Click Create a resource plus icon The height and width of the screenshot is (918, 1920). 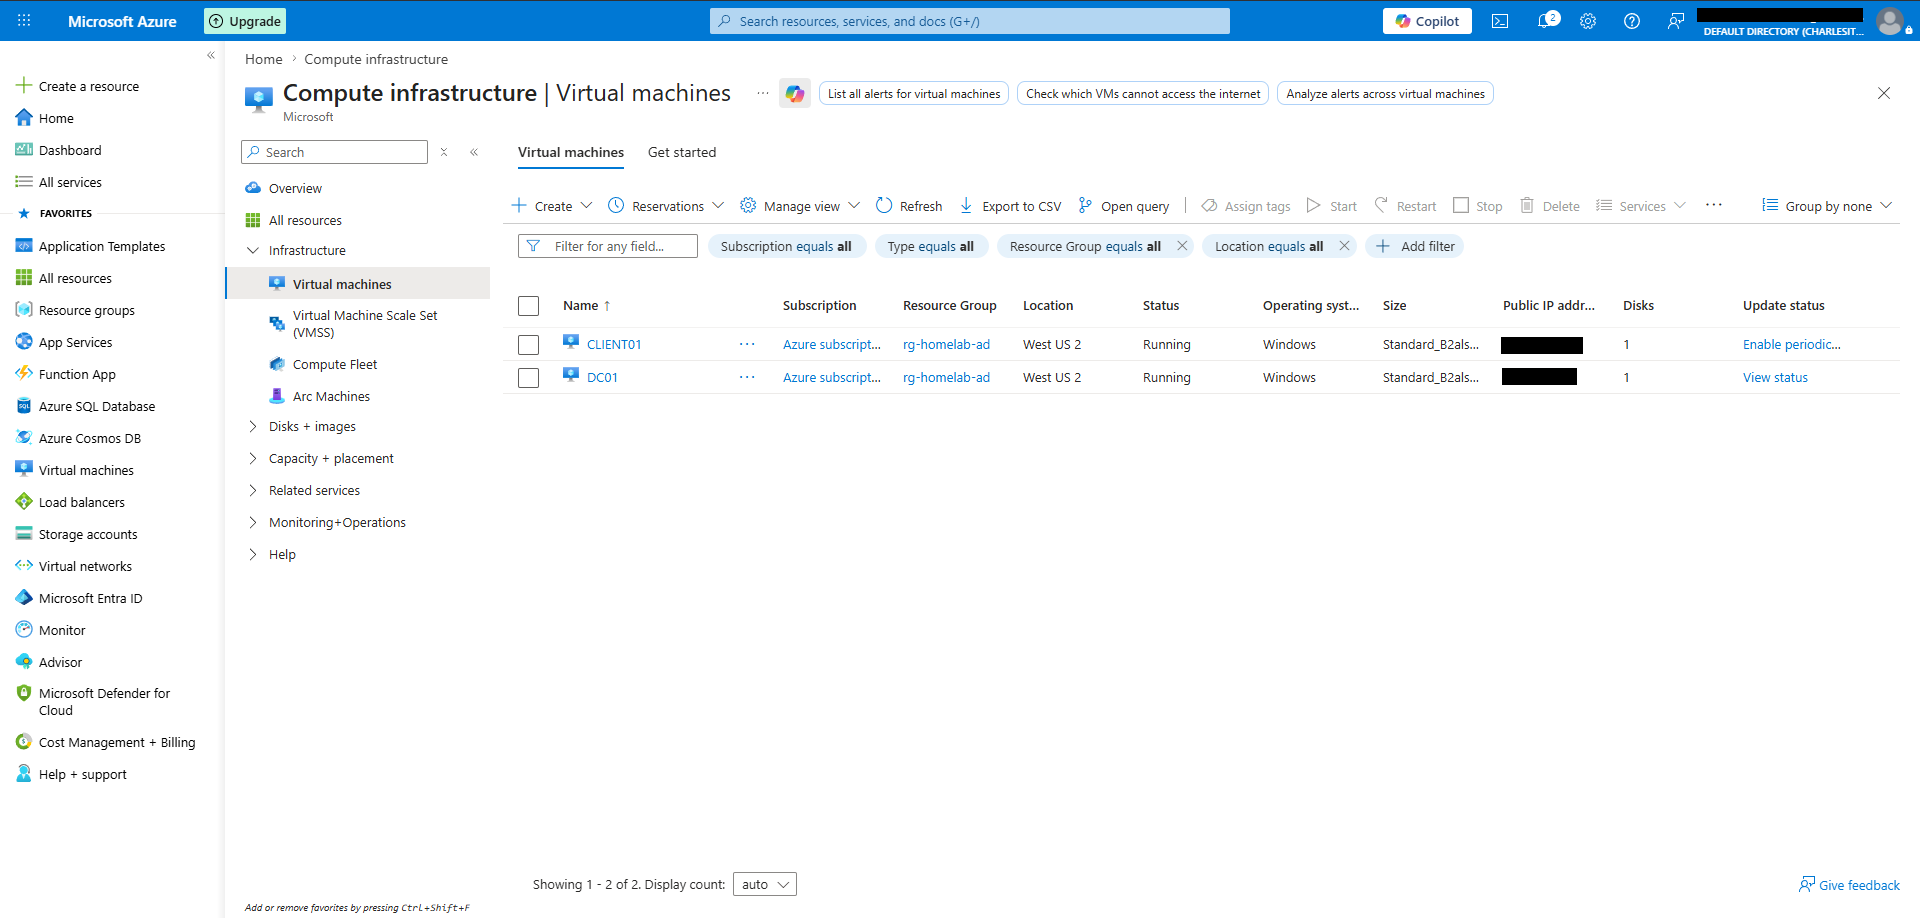[x=24, y=86]
